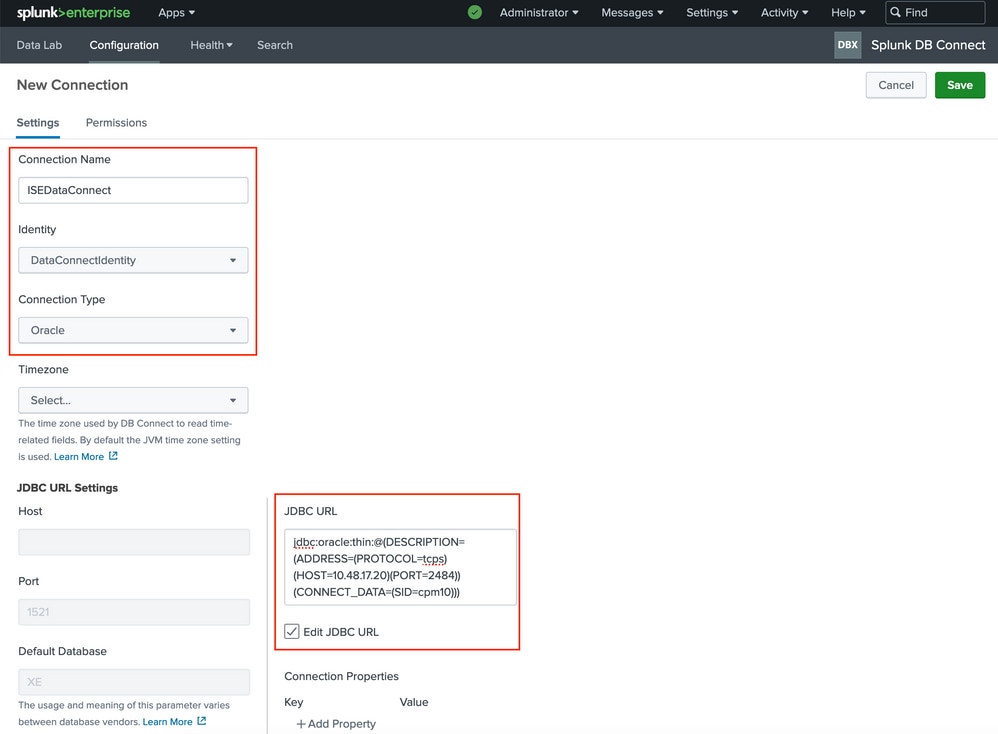Switch to the Permissions tab
Viewport: 998px width, 734px height.
click(116, 122)
